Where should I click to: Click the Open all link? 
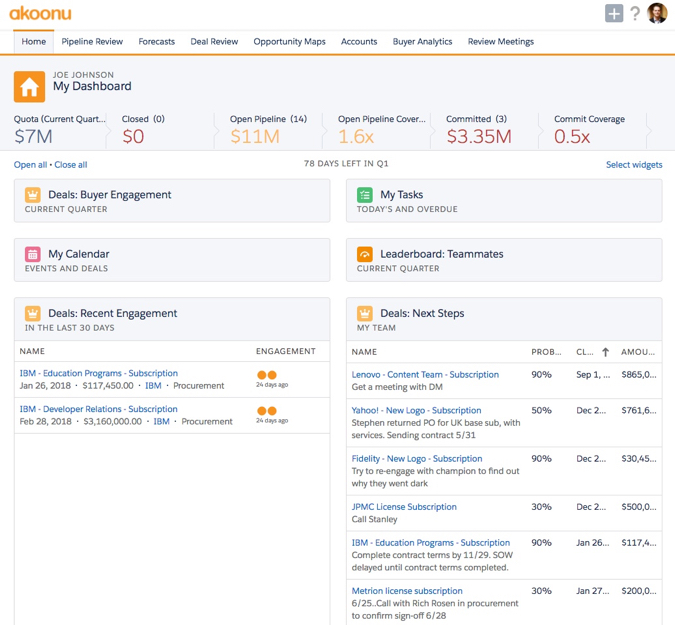[x=30, y=165]
